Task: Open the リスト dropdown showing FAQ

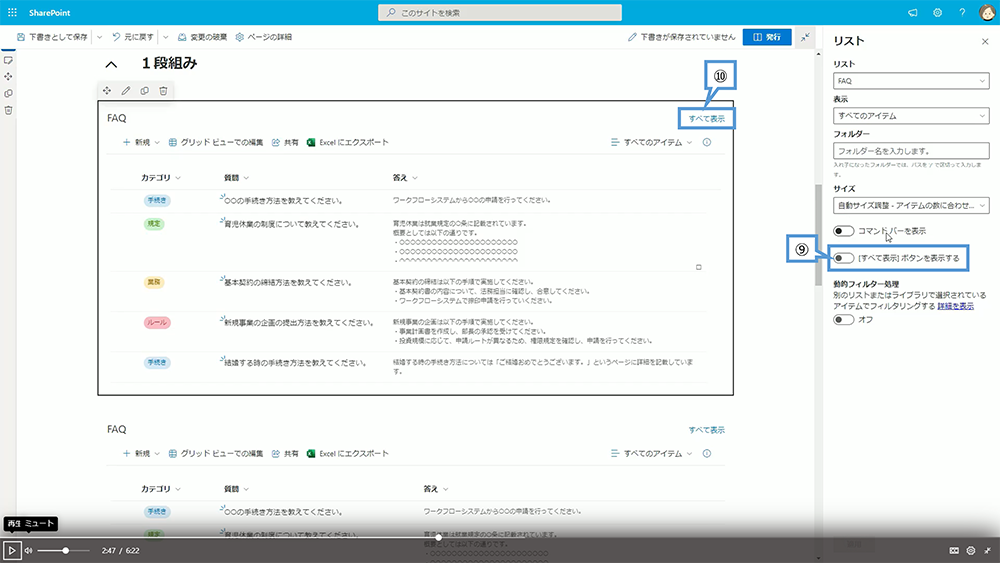Action: (x=911, y=81)
